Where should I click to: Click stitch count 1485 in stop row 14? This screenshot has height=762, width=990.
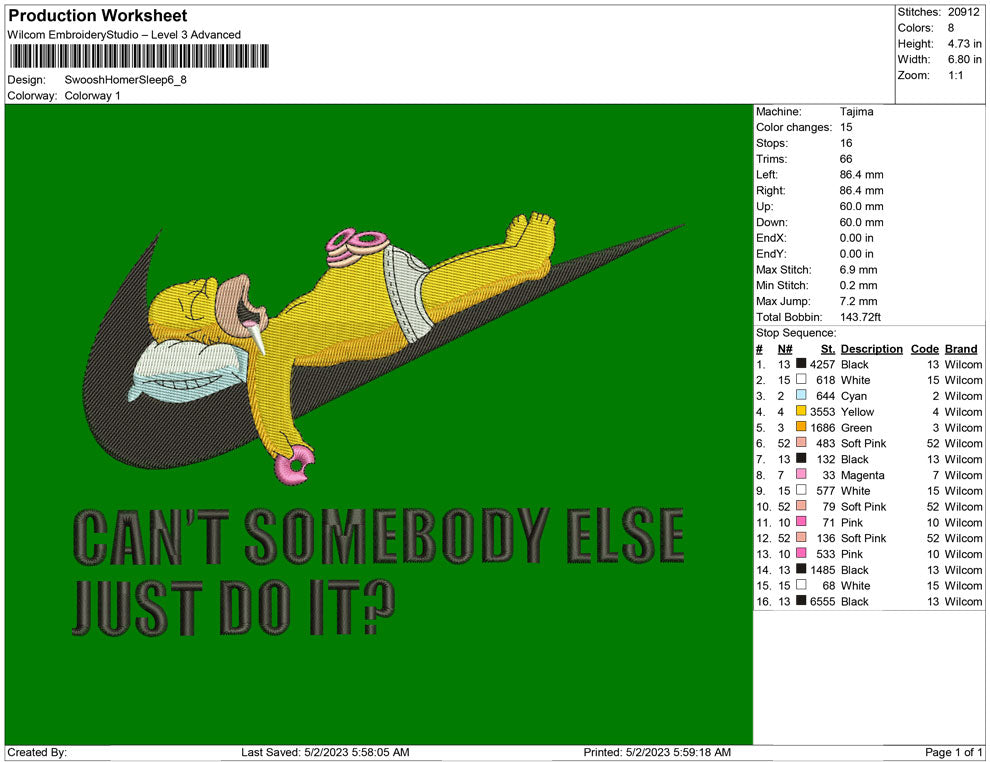[823, 570]
